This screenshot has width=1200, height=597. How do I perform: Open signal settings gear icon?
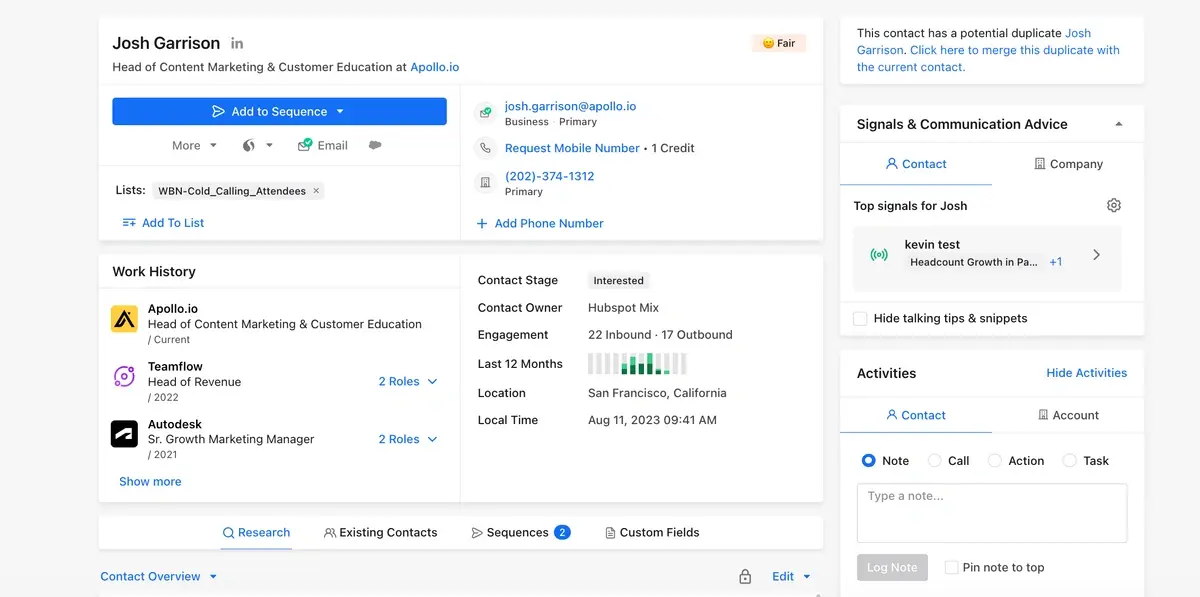1114,205
